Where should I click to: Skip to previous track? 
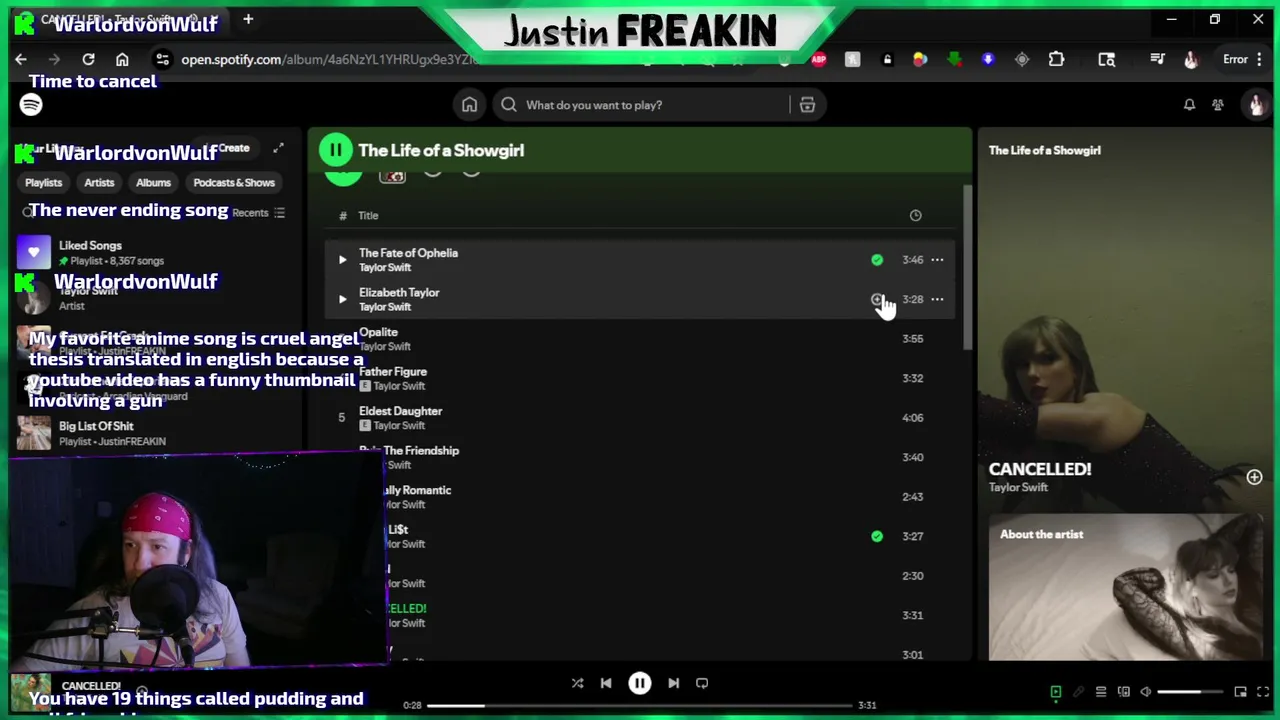(x=606, y=683)
